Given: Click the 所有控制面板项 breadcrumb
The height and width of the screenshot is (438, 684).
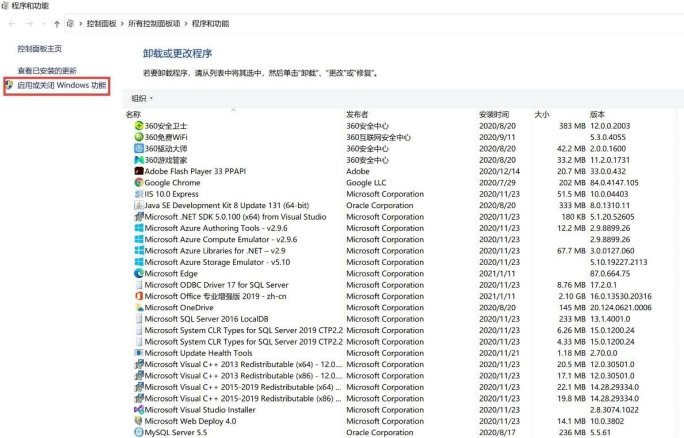Looking at the screenshot, I should tap(154, 24).
